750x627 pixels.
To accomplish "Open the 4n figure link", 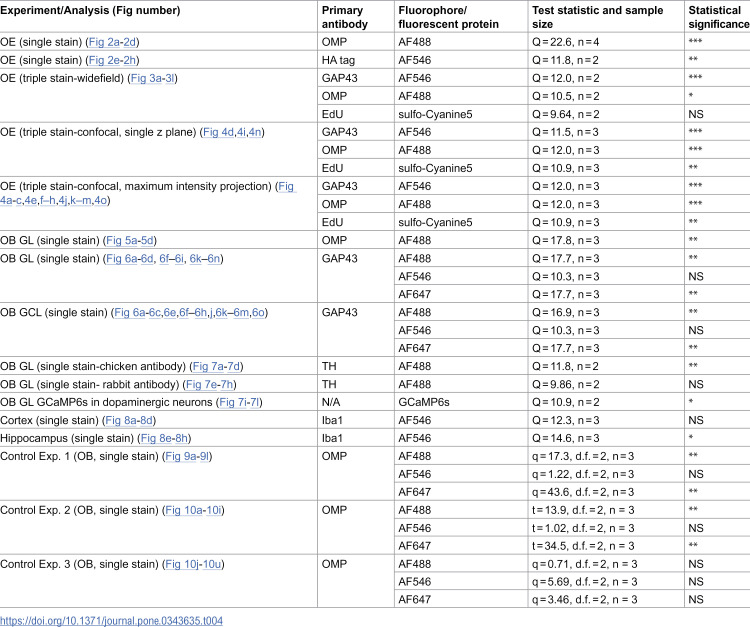I will click(255, 132).
